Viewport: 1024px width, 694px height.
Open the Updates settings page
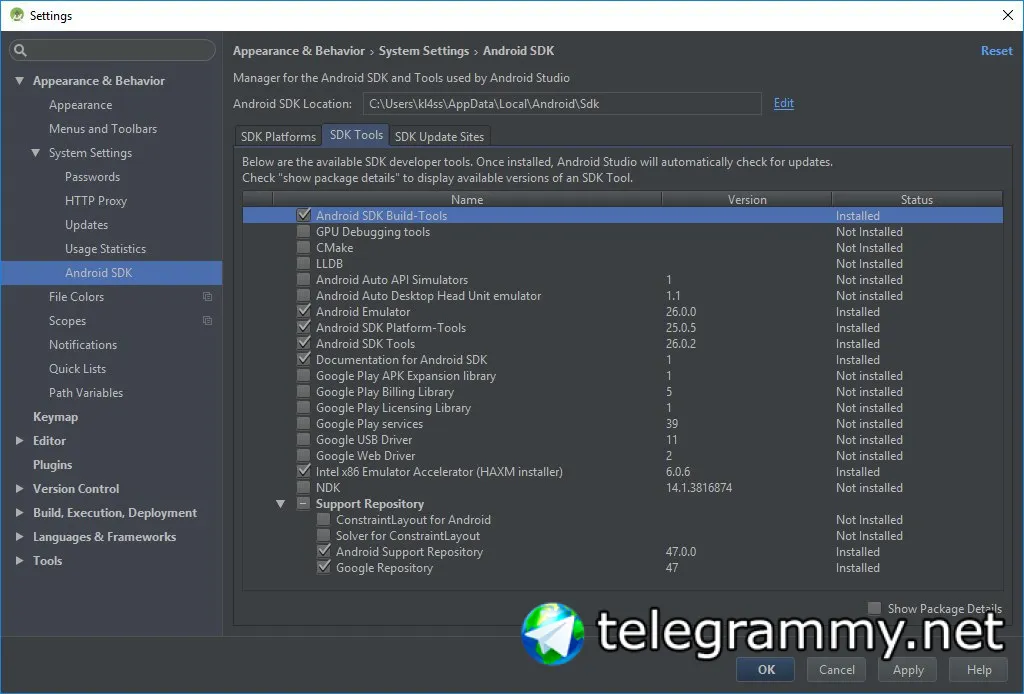pyautogui.click(x=86, y=225)
